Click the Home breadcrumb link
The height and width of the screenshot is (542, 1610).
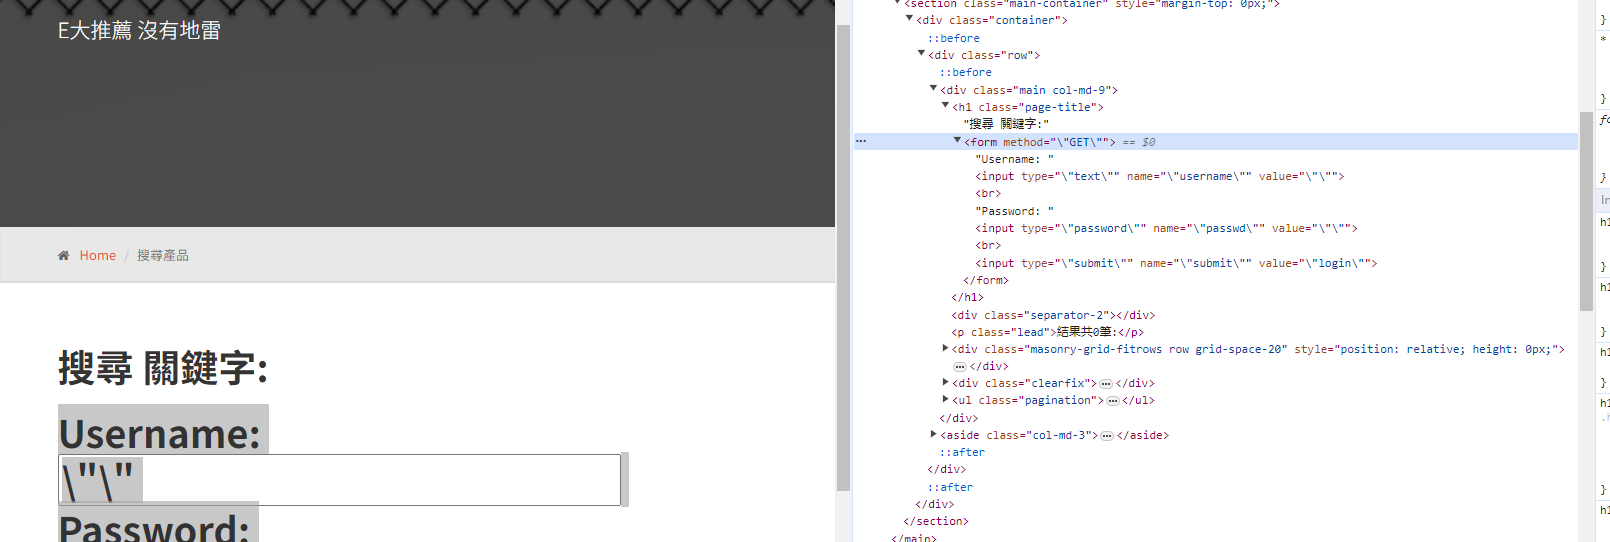(98, 256)
